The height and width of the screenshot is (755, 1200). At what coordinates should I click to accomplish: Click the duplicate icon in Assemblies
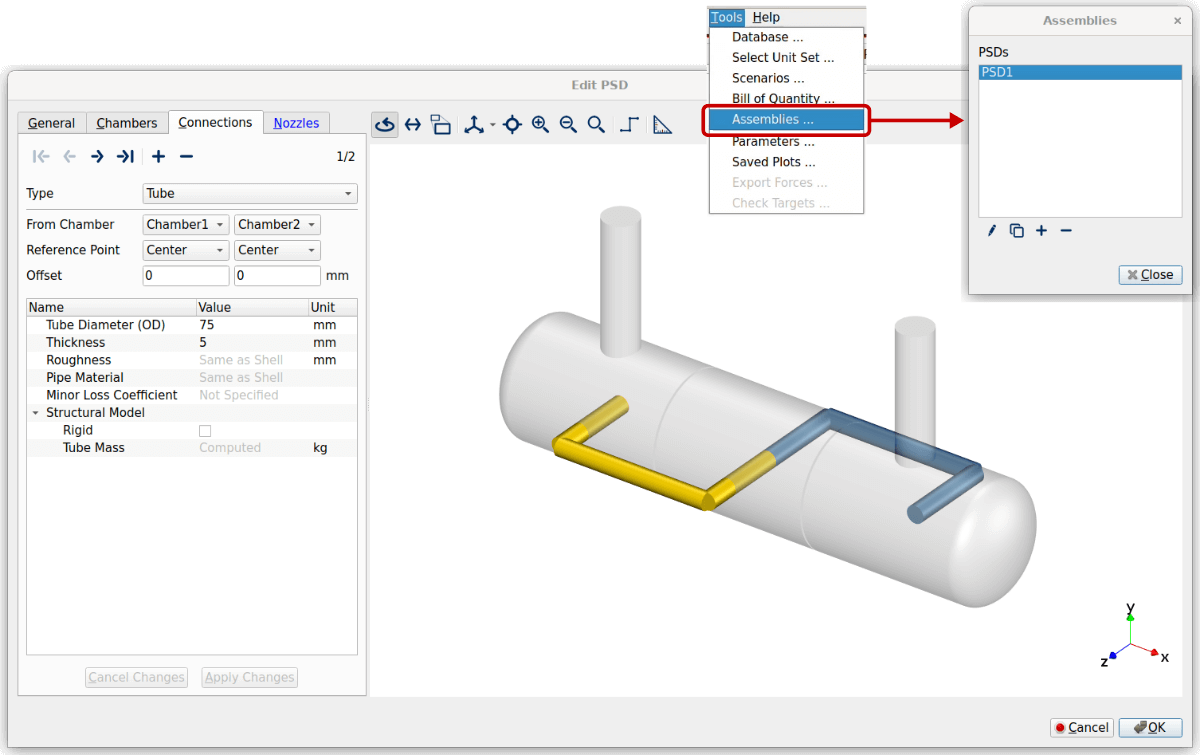pyautogui.click(x=1017, y=231)
